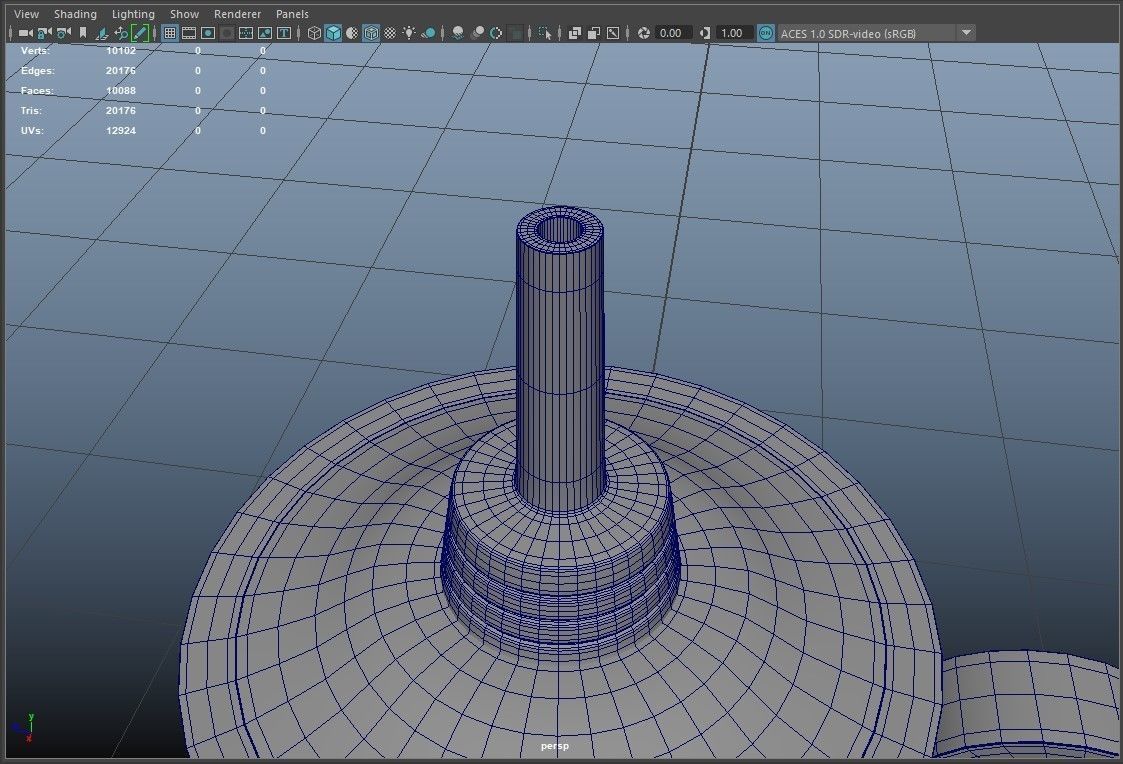1123x764 pixels.
Task: Click the Faces count 10088
Action: click(x=120, y=91)
